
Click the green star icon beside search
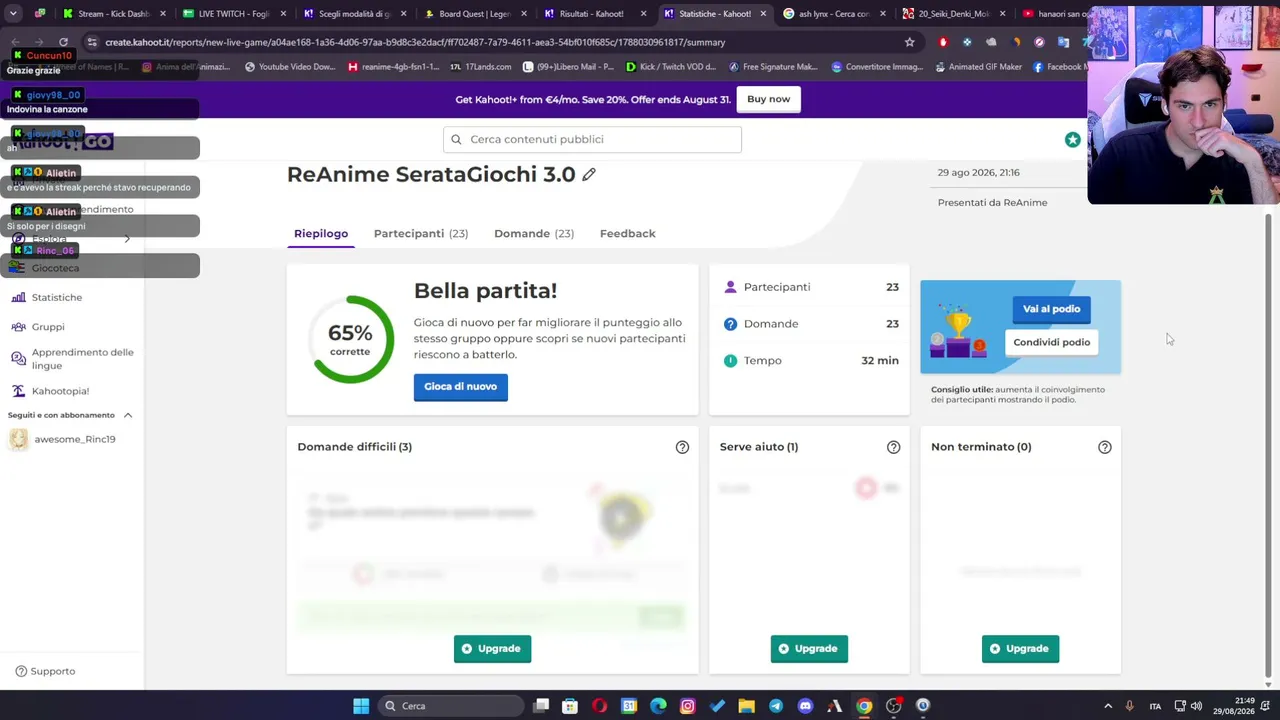(1072, 140)
